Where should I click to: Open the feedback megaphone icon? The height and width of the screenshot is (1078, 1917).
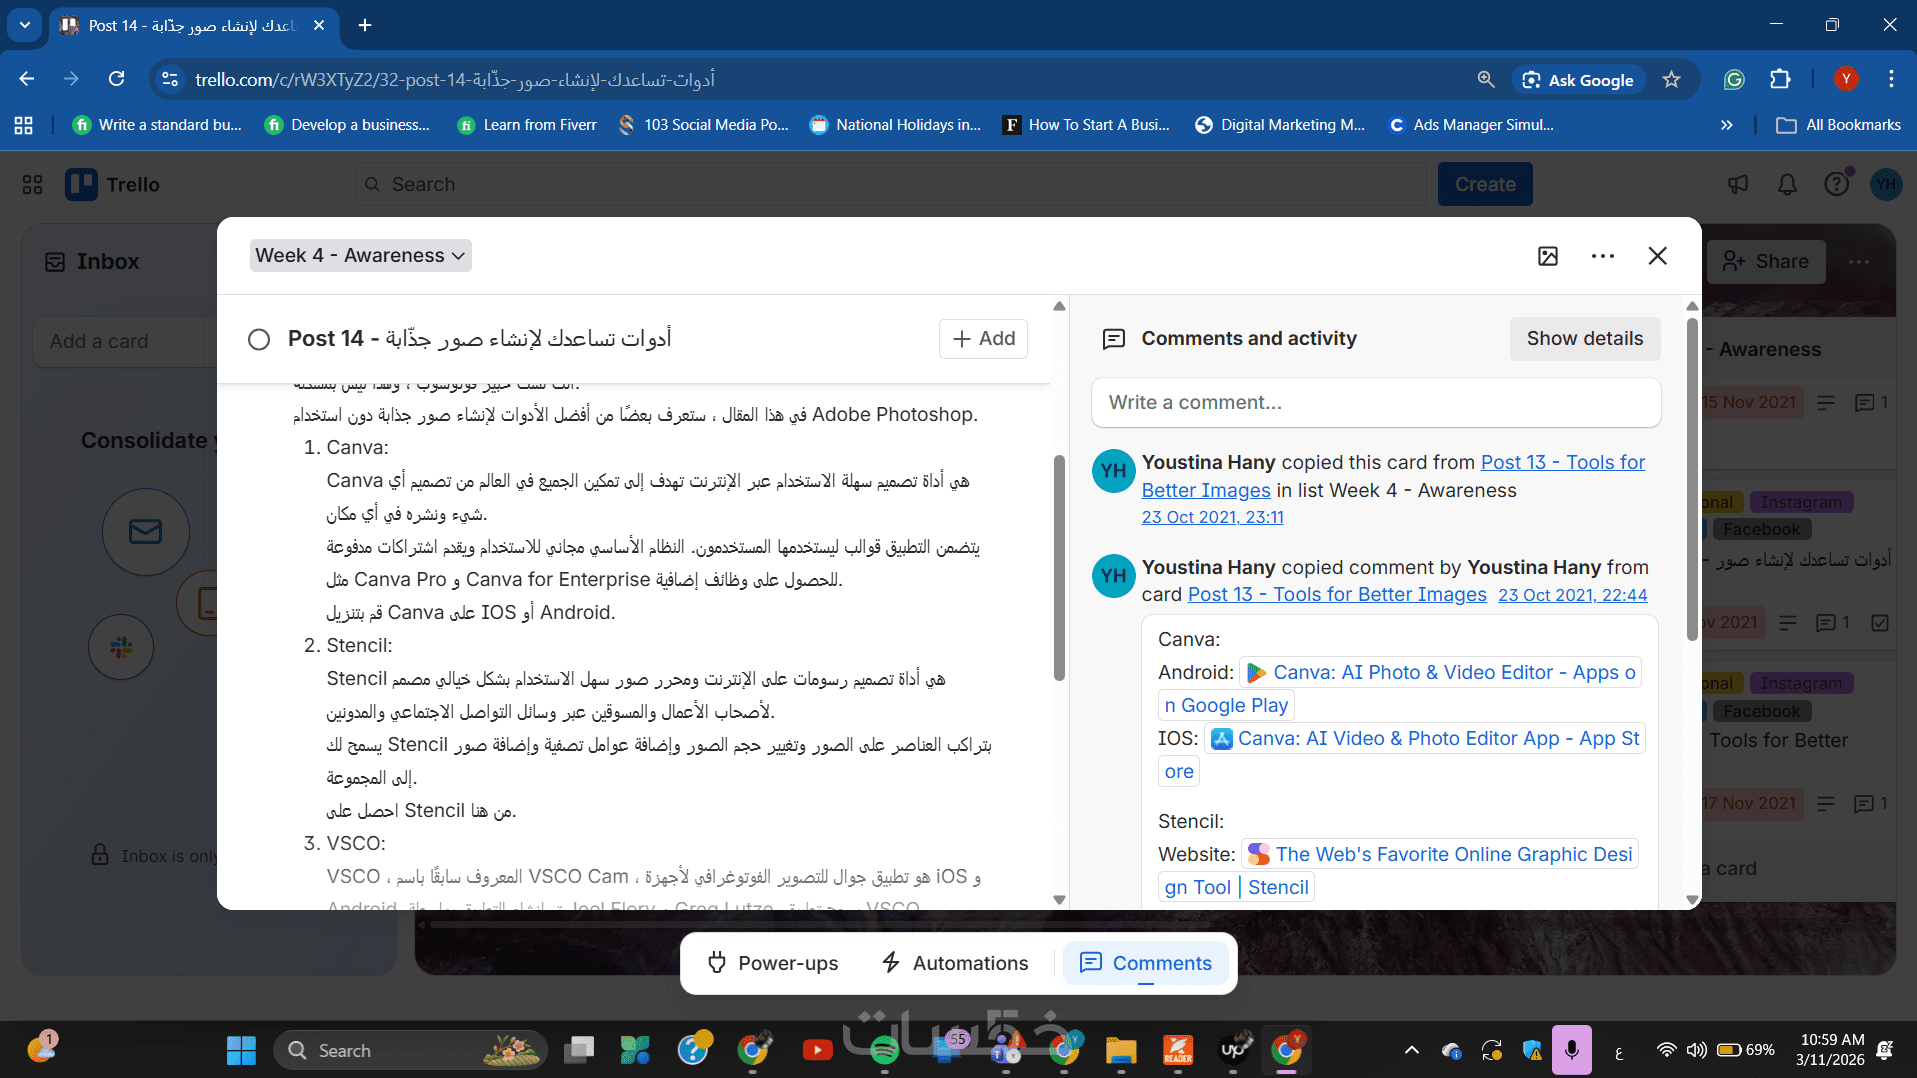pos(1739,185)
